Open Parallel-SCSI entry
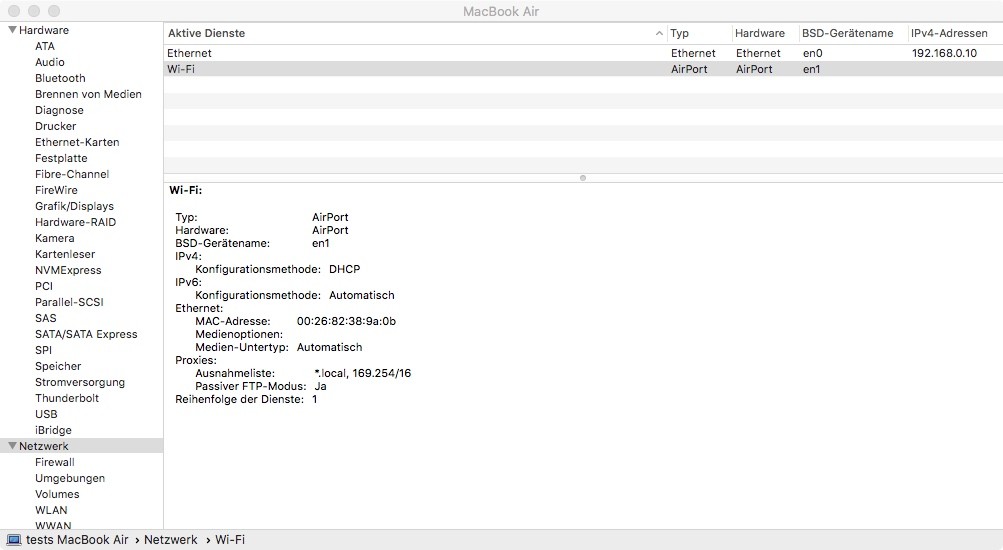This screenshot has width=1003, height=550. click(x=69, y=302)
